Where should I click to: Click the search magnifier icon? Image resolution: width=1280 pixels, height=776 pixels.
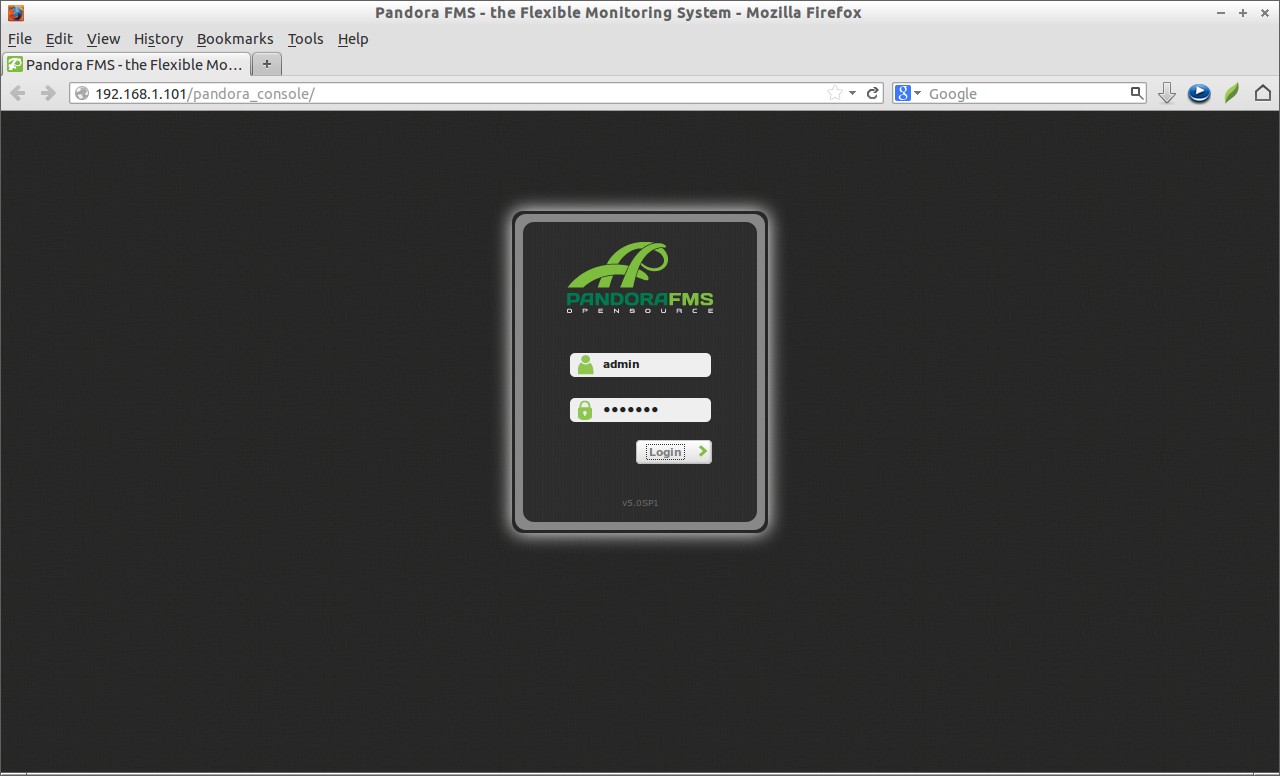[x=1136, y=93]
